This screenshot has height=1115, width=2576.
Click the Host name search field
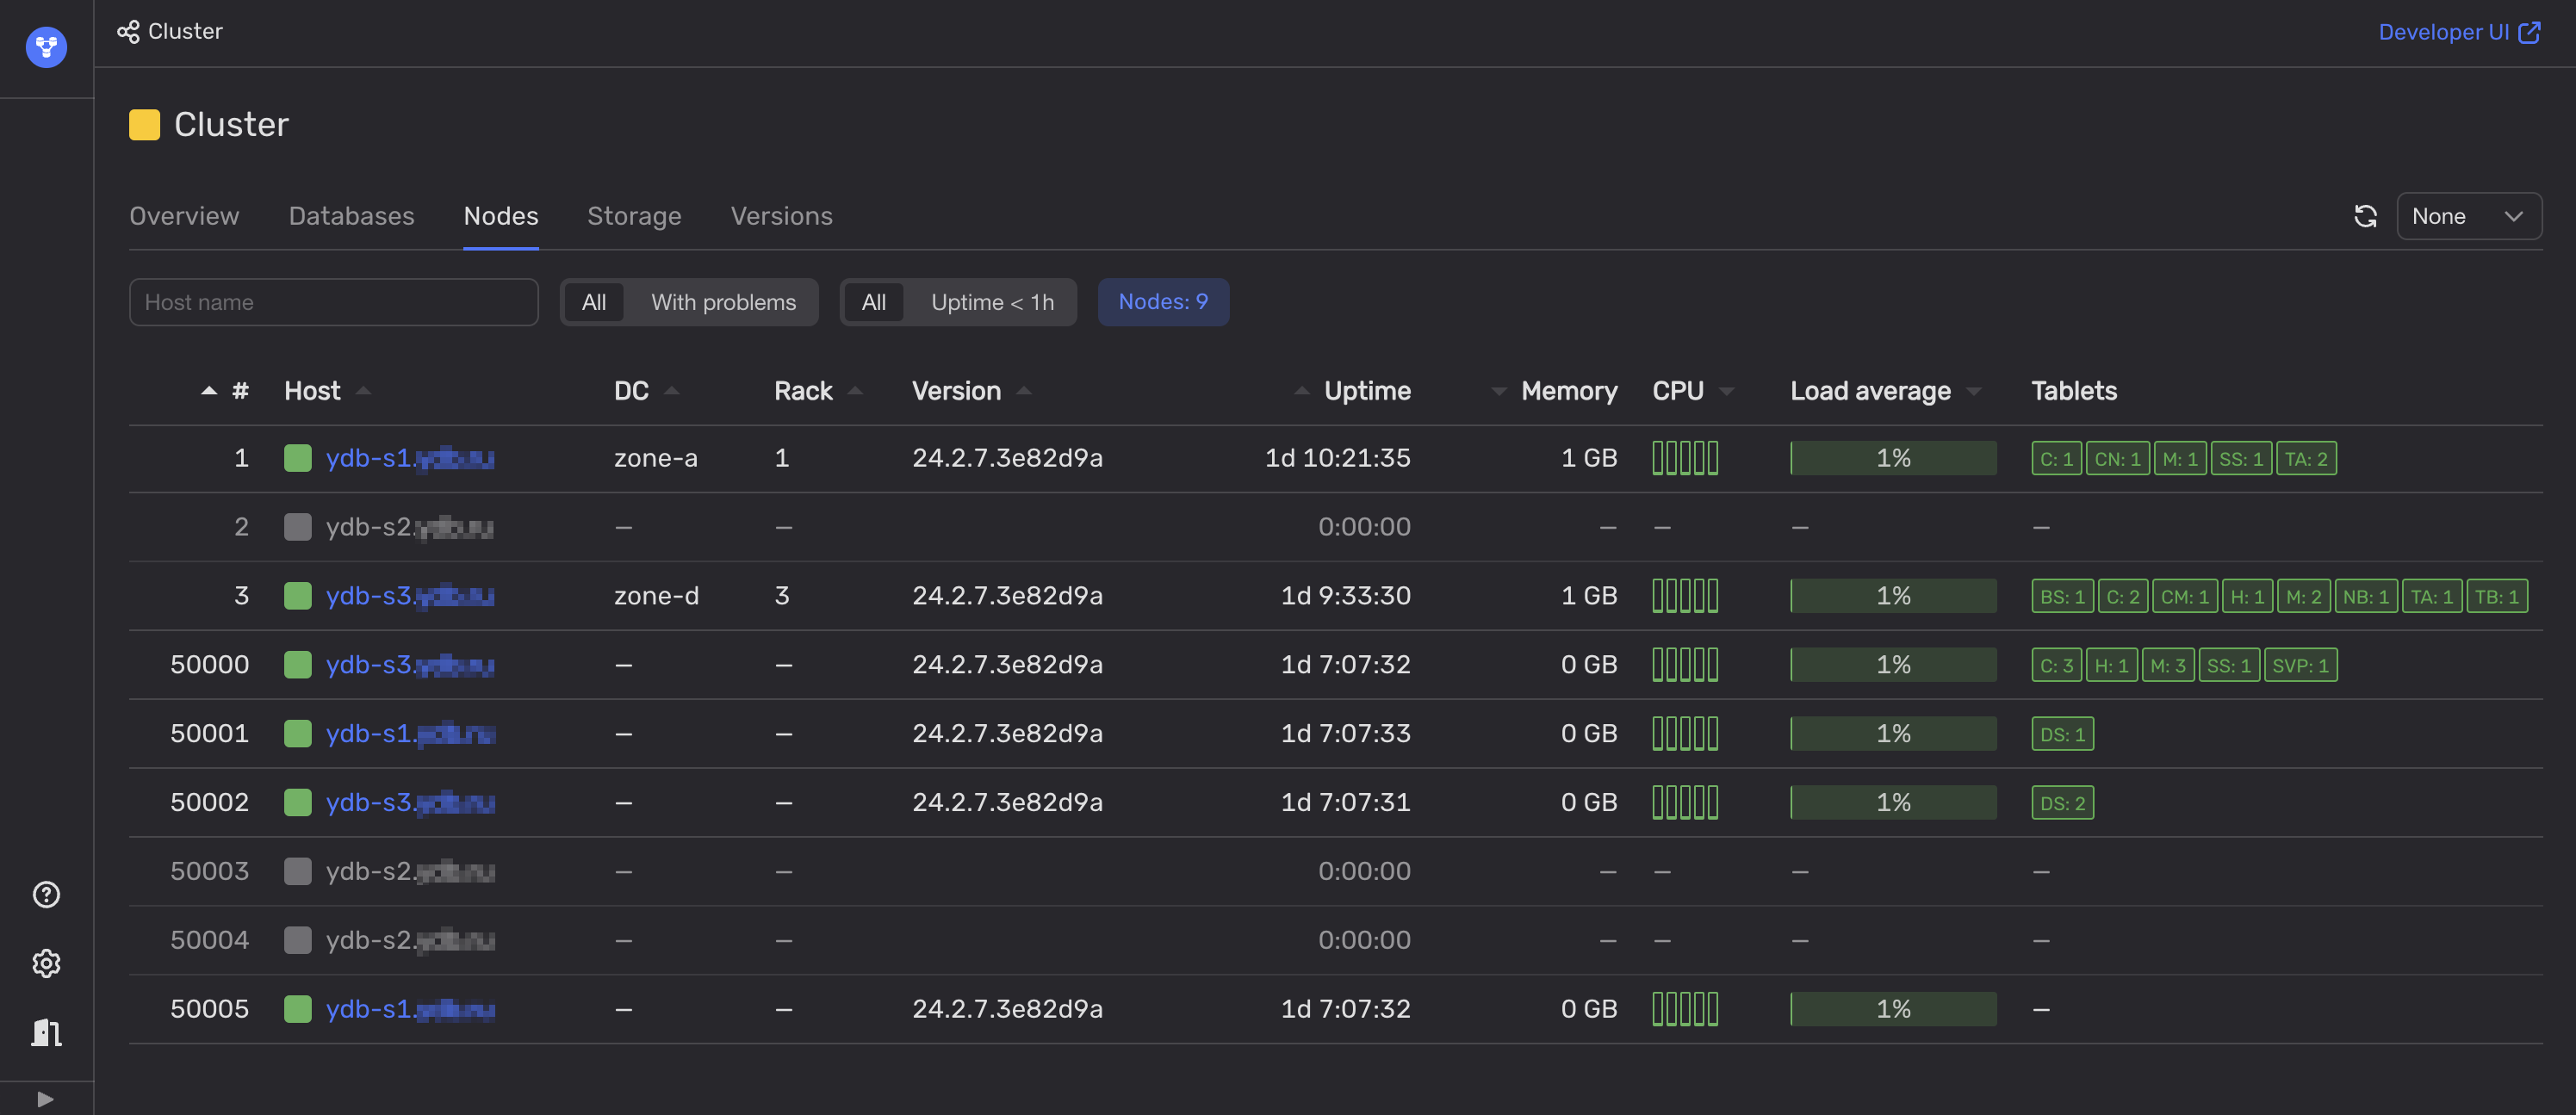pos(333,302)
